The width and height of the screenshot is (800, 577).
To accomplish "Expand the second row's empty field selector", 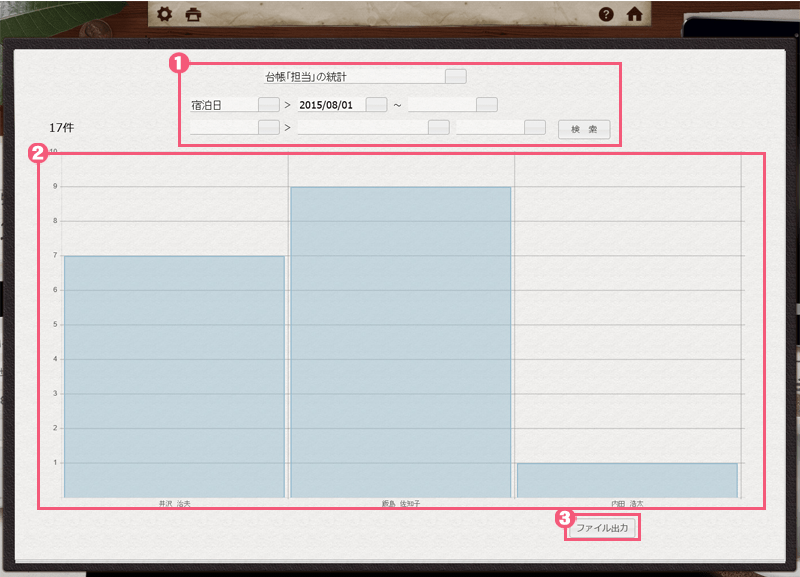I will pos(268,127).
